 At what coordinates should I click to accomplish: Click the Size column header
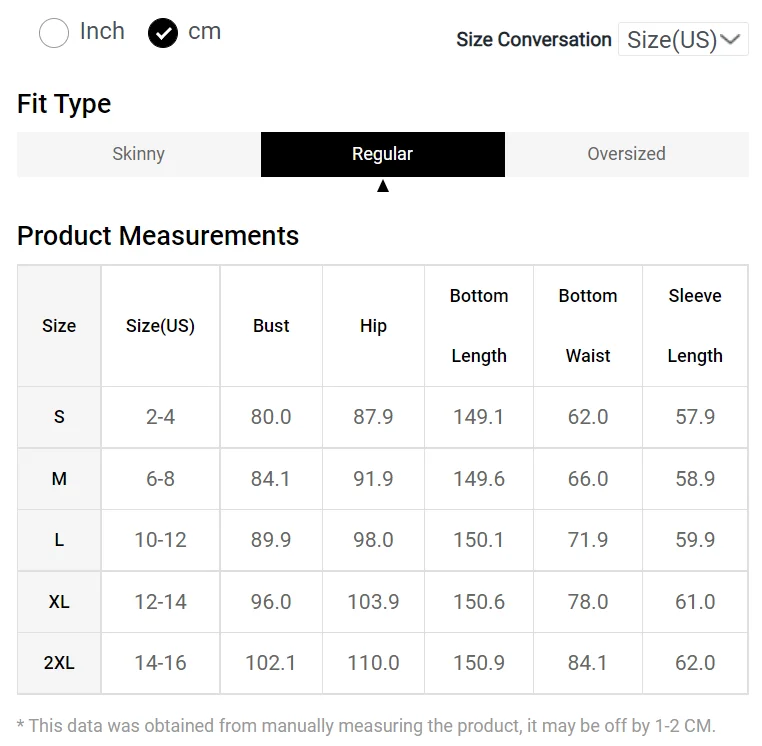click(x=59, y=326)
